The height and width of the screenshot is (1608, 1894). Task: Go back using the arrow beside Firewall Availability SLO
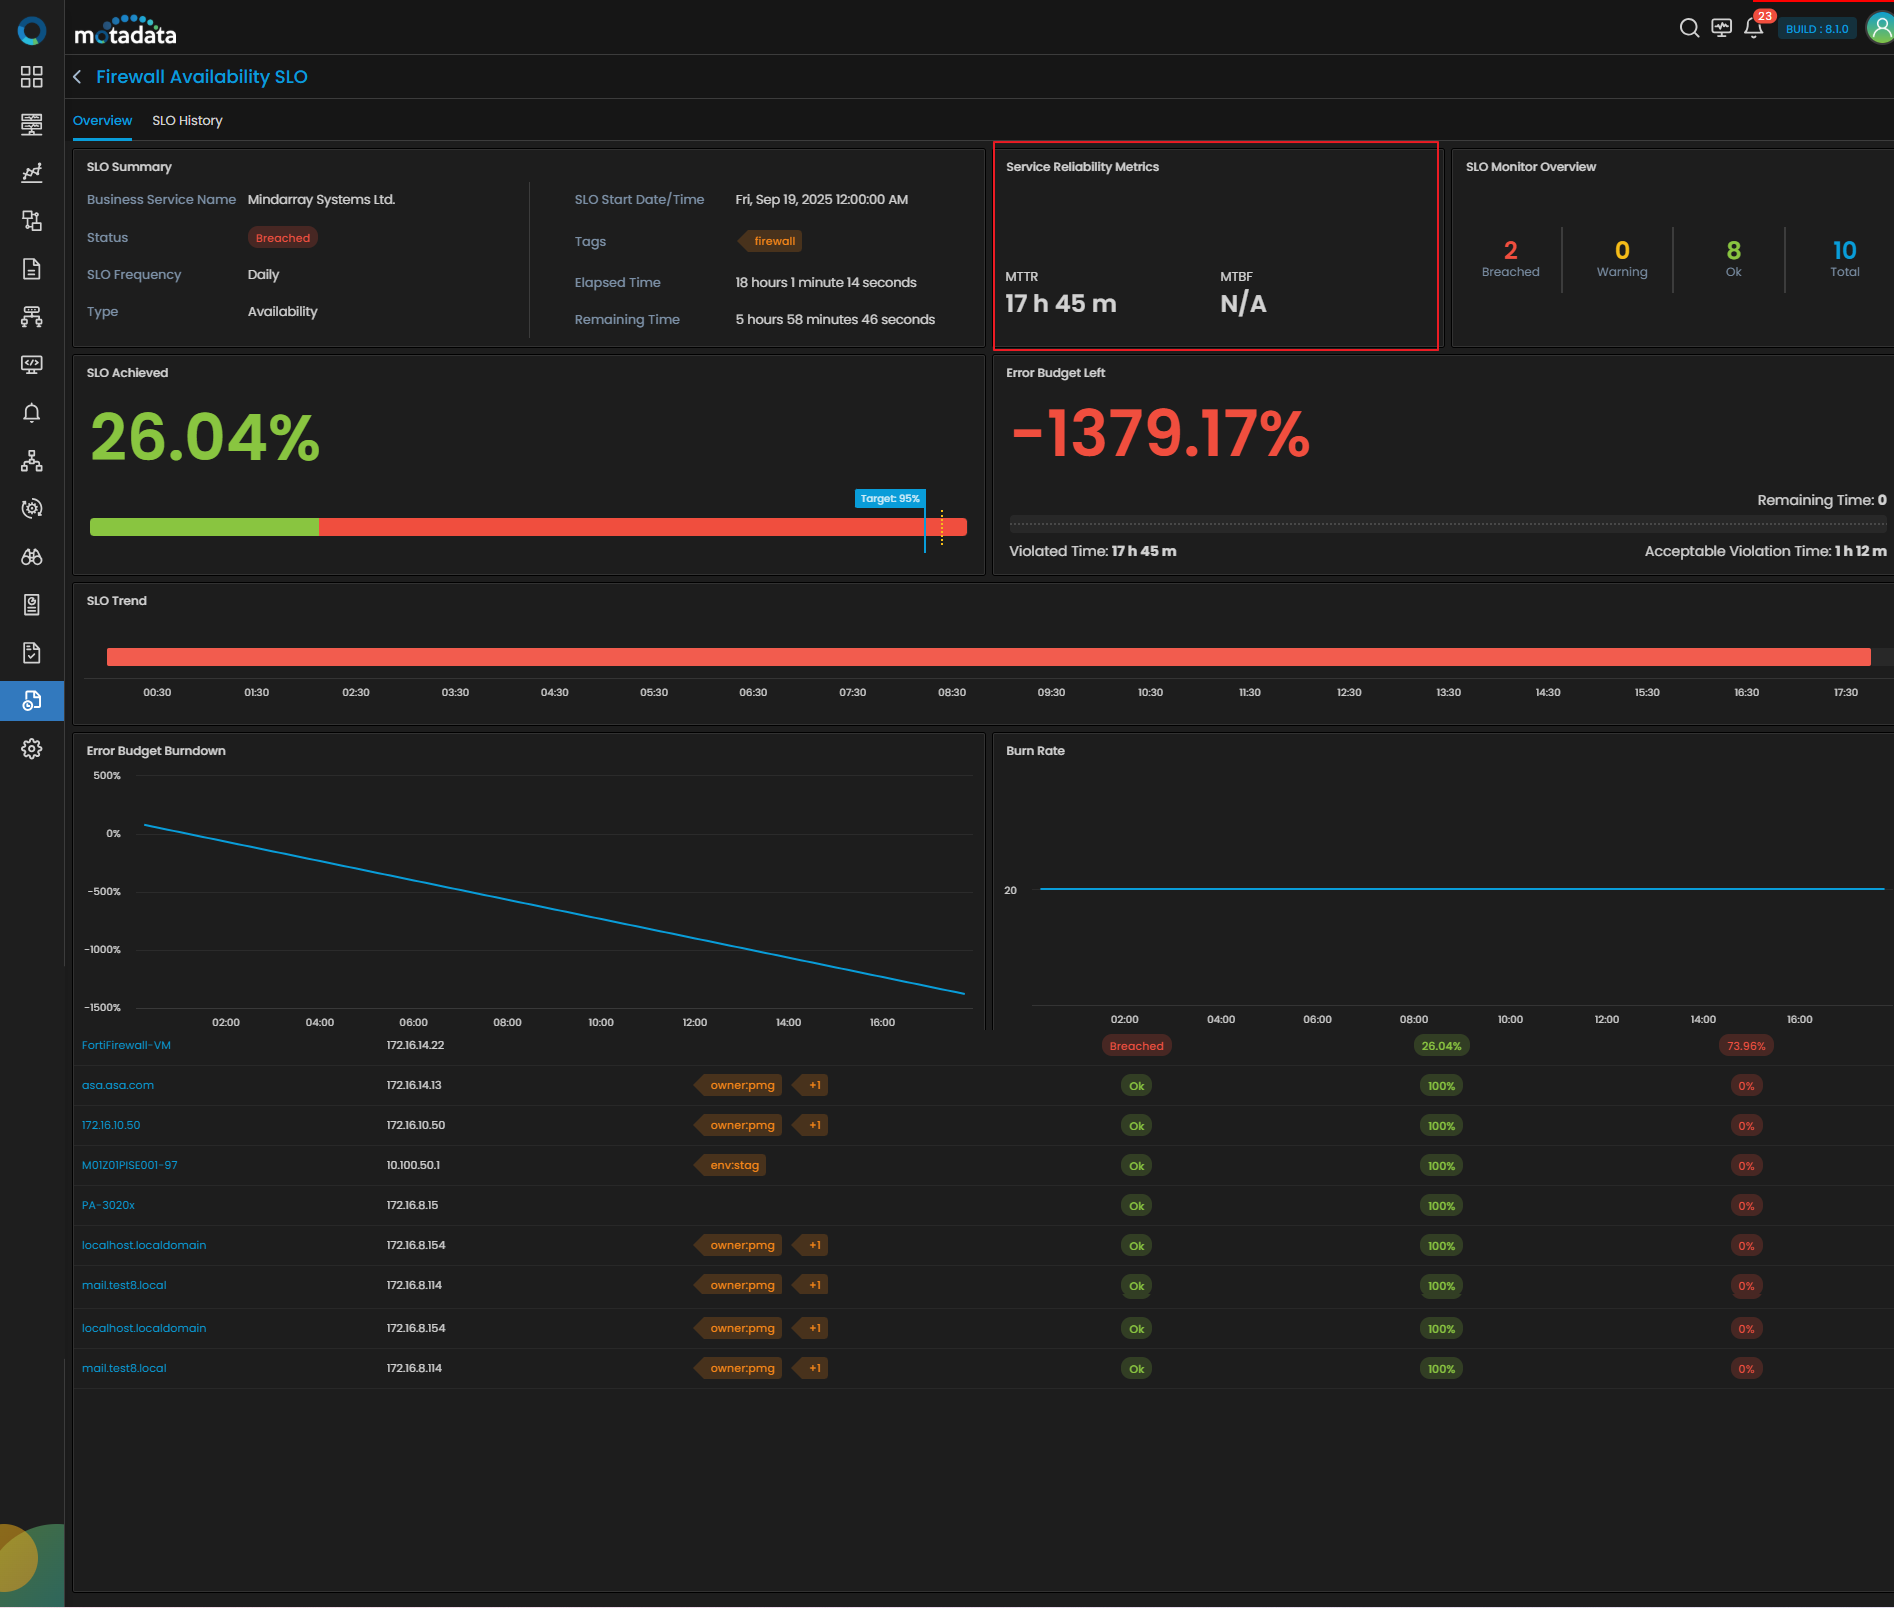coord(78,77)
